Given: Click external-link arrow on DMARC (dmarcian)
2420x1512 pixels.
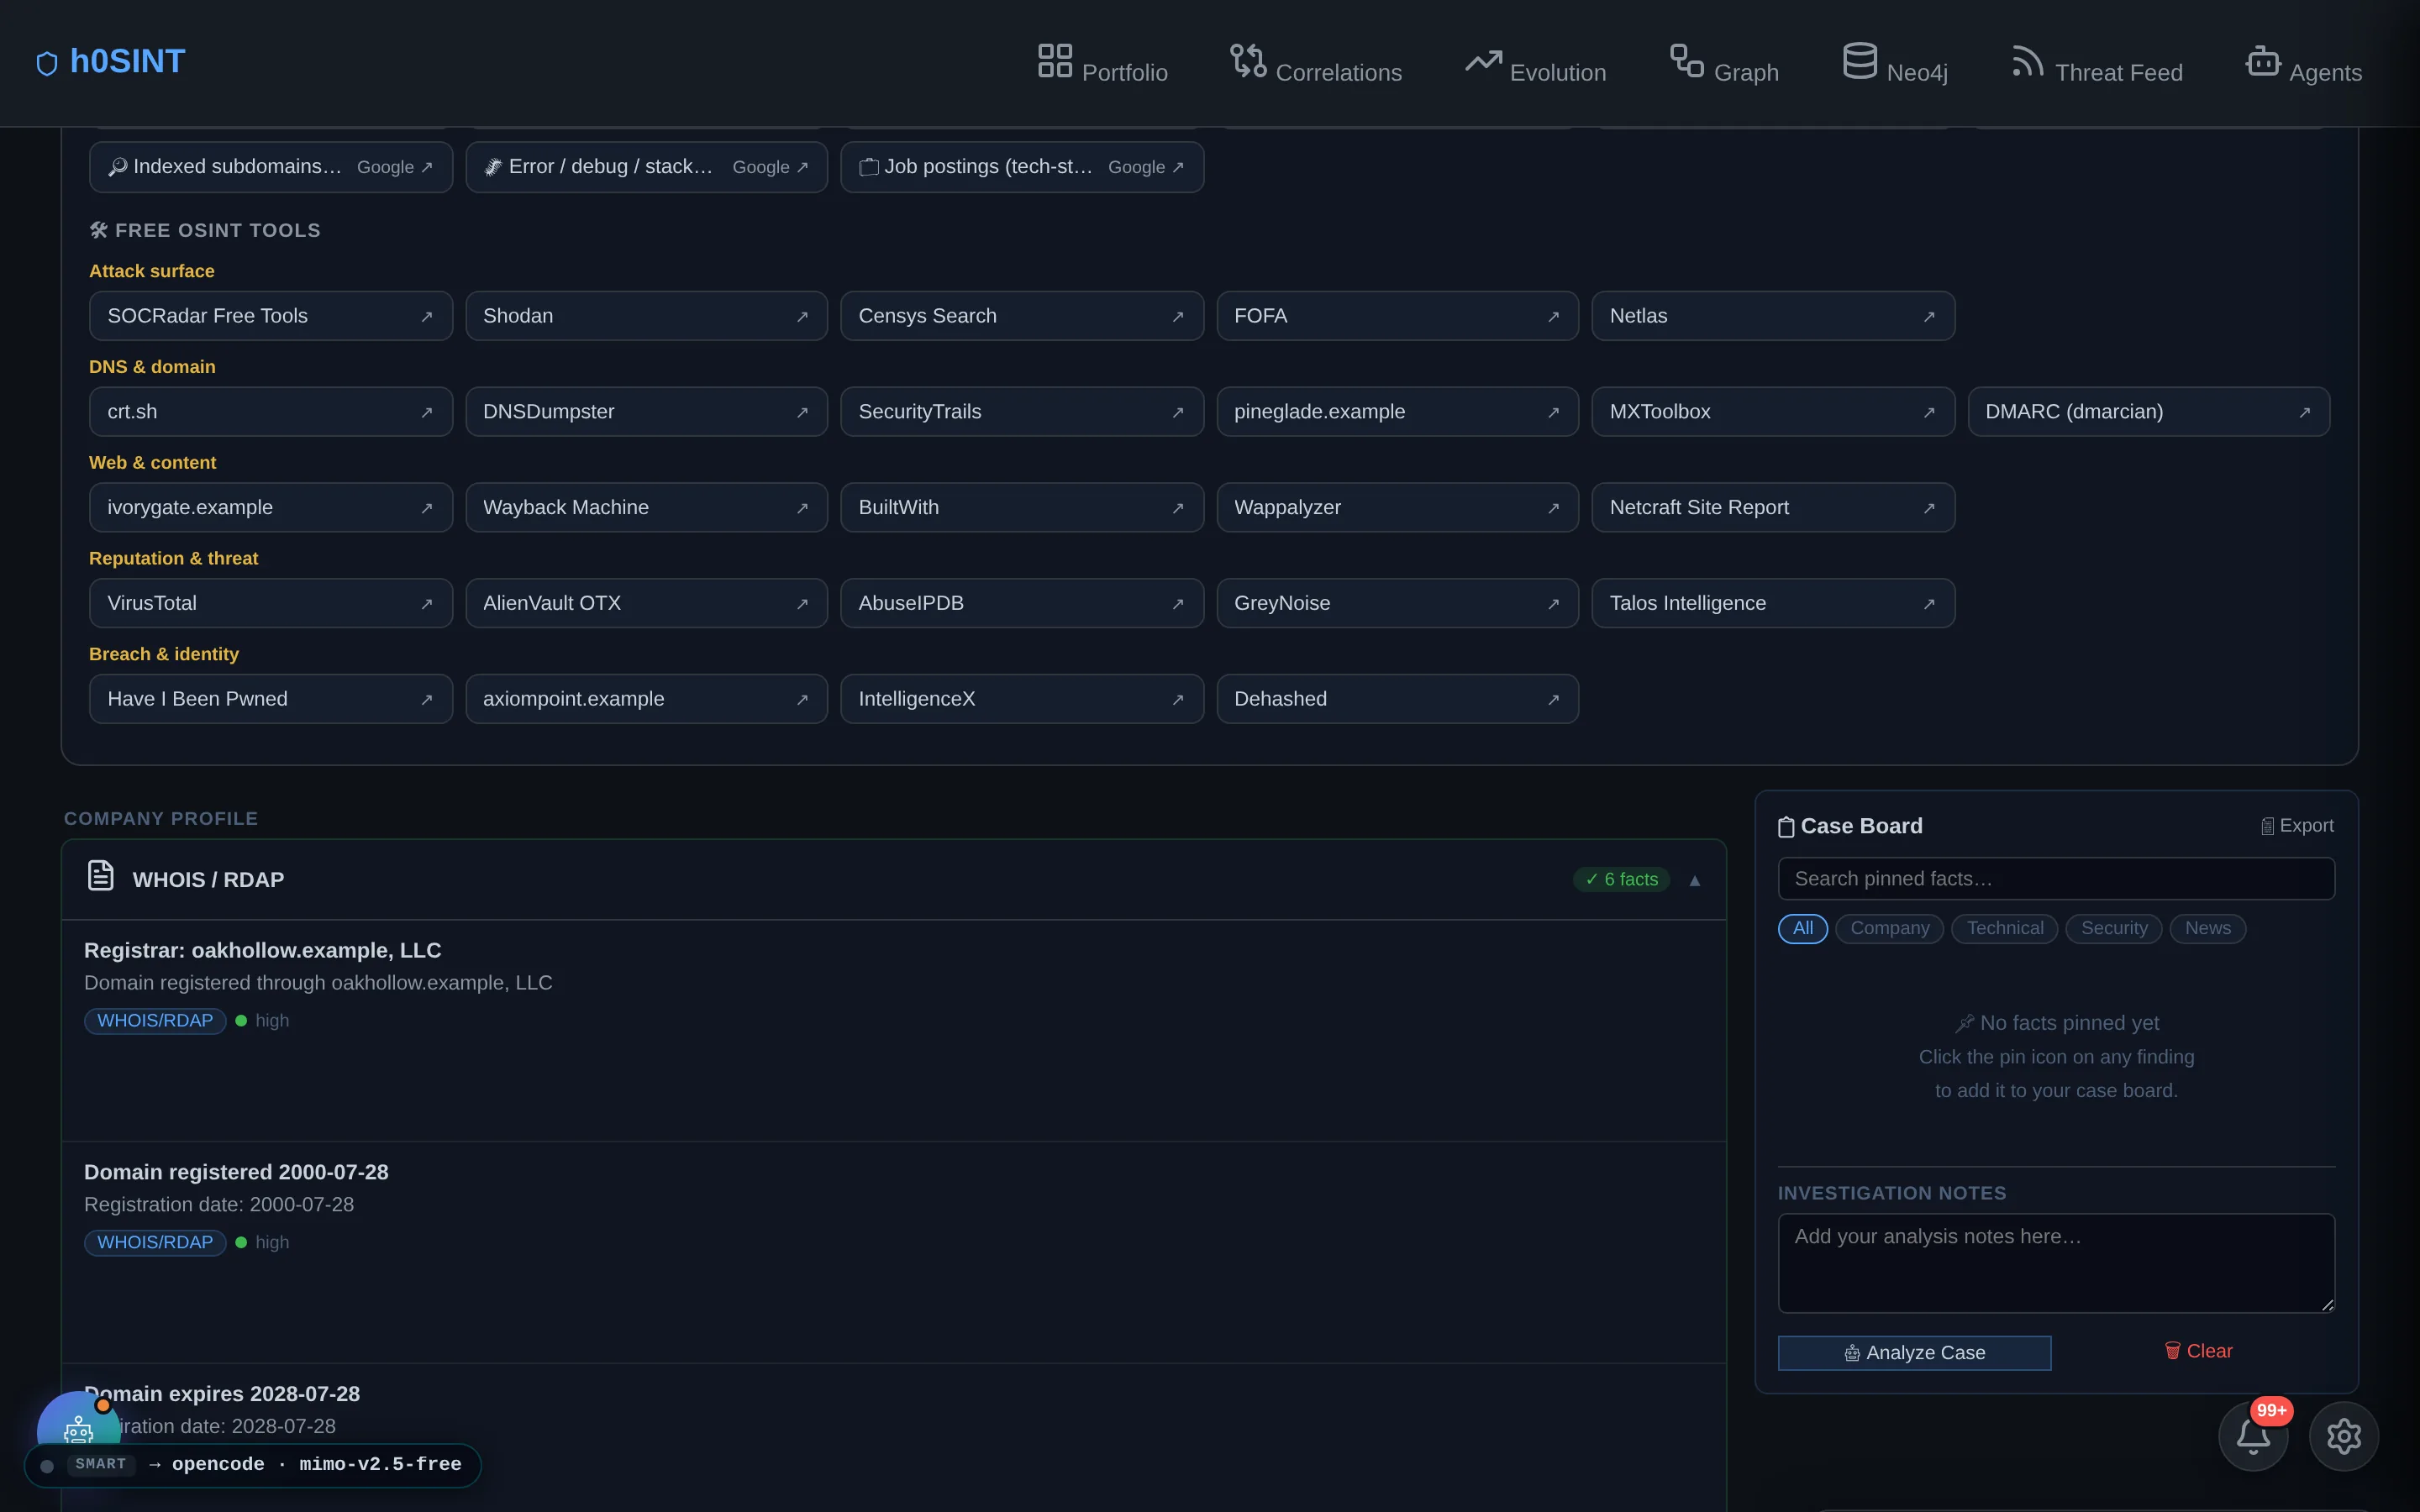Looking at the screenshot, I should pyautogui.click(x=2304, y=413).
